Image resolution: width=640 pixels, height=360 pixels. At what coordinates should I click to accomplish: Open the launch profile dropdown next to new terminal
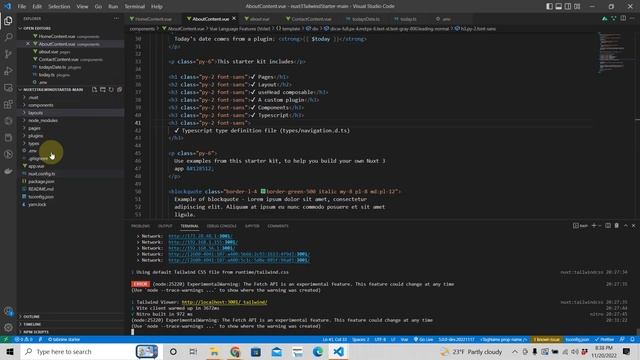pyautogui.click(x=600, y=226)
